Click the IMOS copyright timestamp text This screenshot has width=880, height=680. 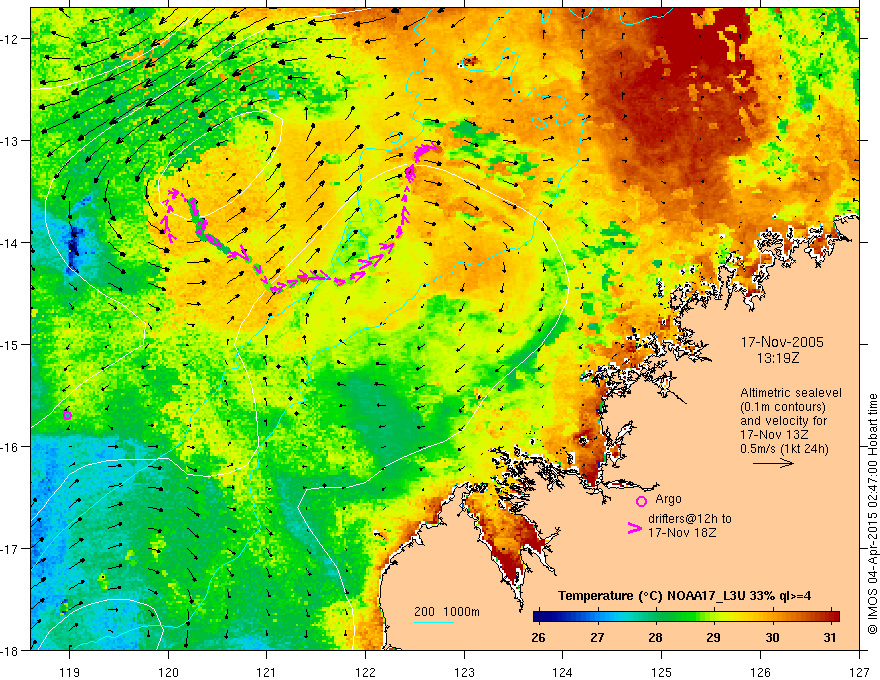coord(872,514)
